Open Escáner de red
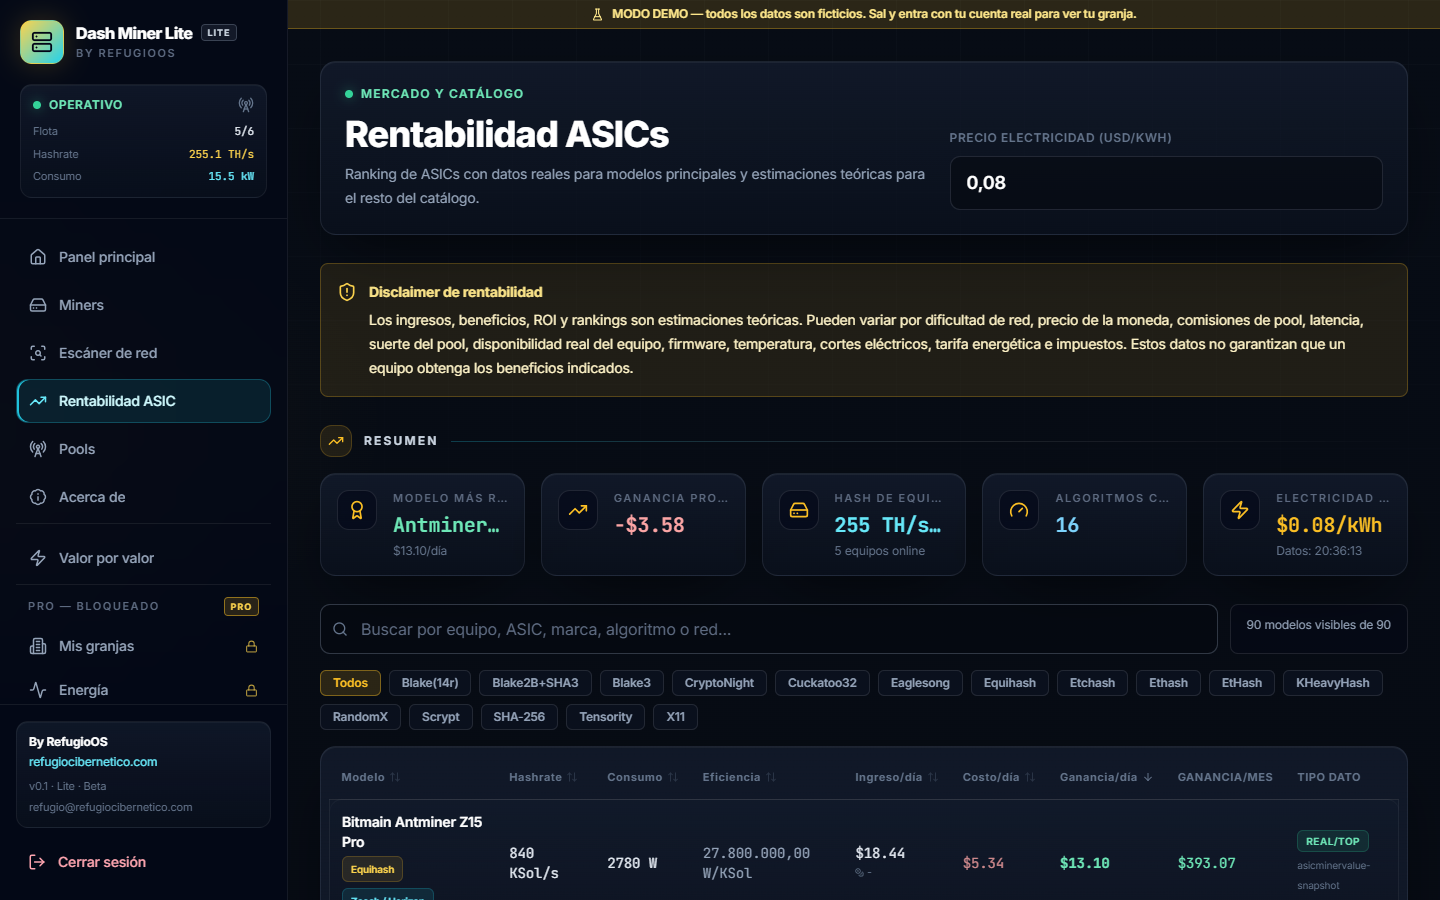 (144, 353)
